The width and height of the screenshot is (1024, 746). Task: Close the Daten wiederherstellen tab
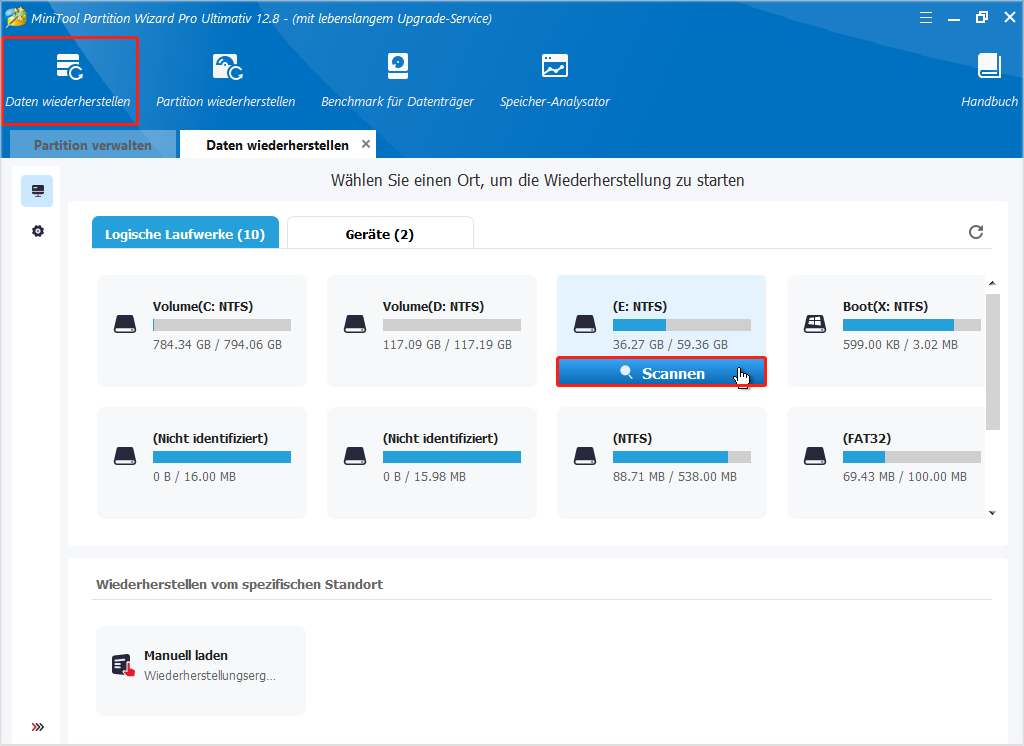pos(366,144)
